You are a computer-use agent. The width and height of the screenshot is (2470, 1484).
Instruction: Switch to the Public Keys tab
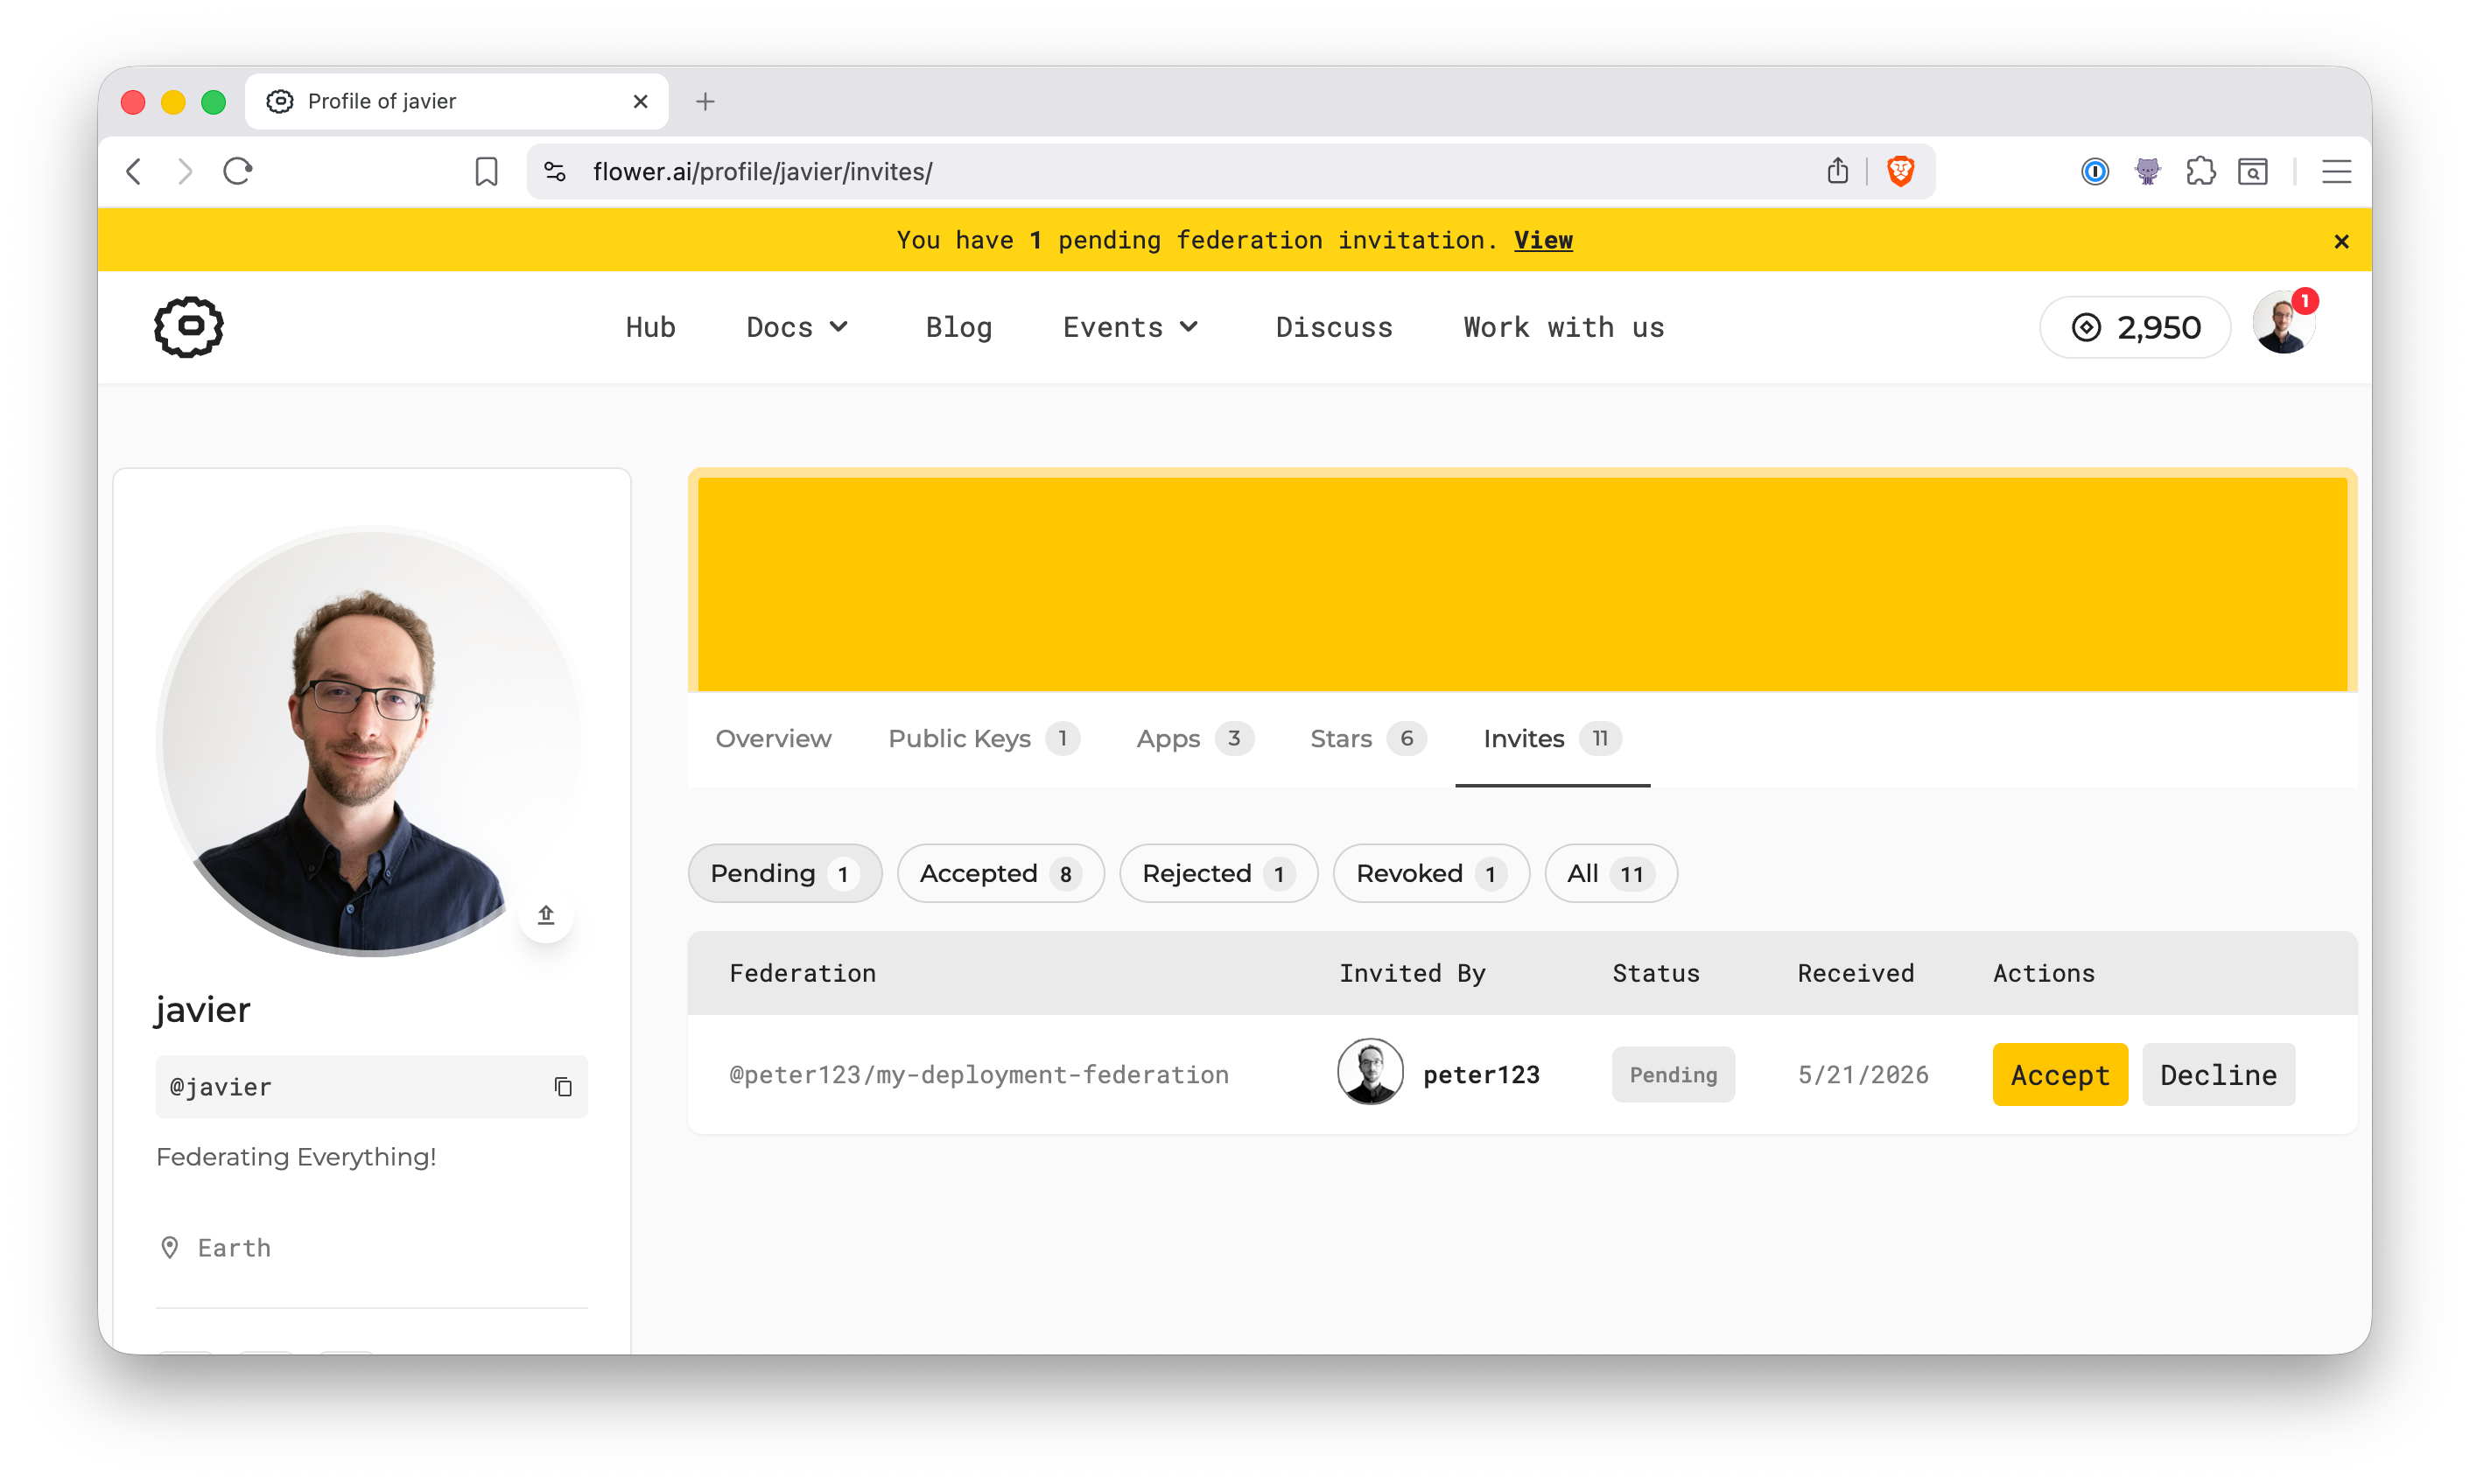(x=983, y=738)
